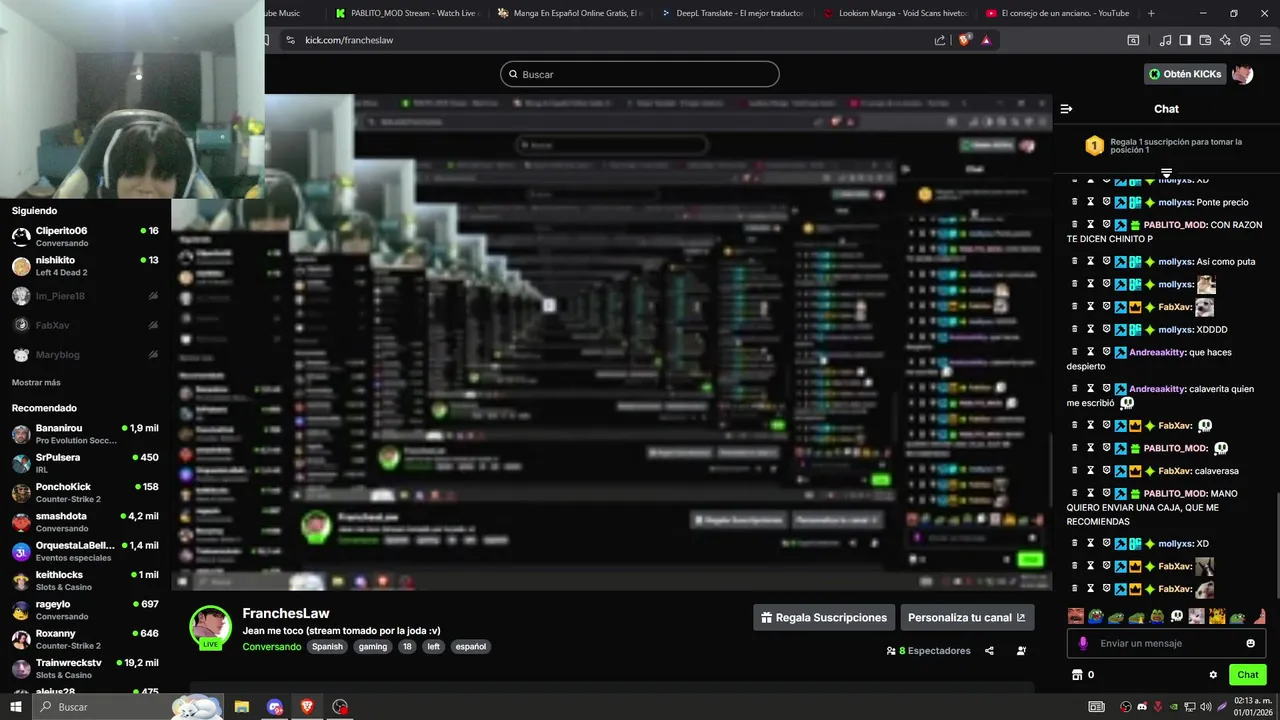
Task: Click the Buscar search field on Kick
Action: point(640,74)
